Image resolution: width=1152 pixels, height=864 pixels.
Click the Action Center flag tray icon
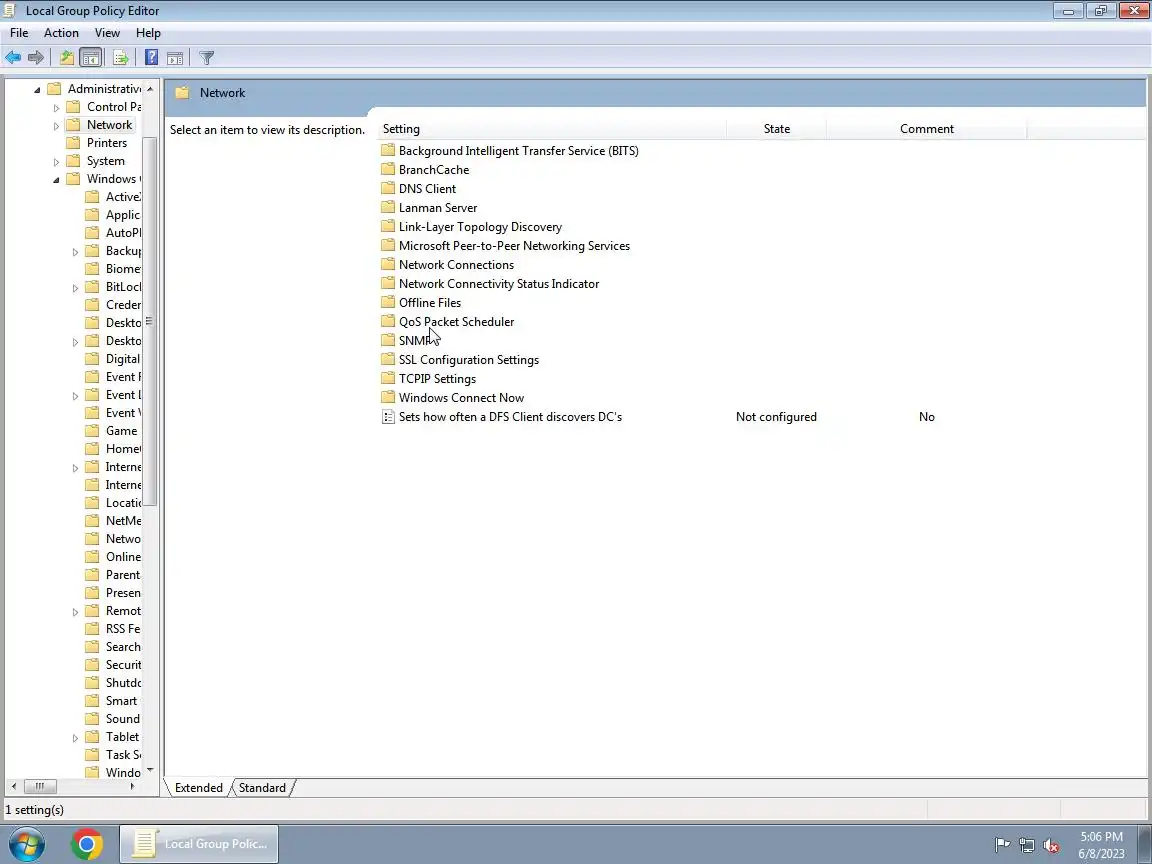click(1002, 845)
